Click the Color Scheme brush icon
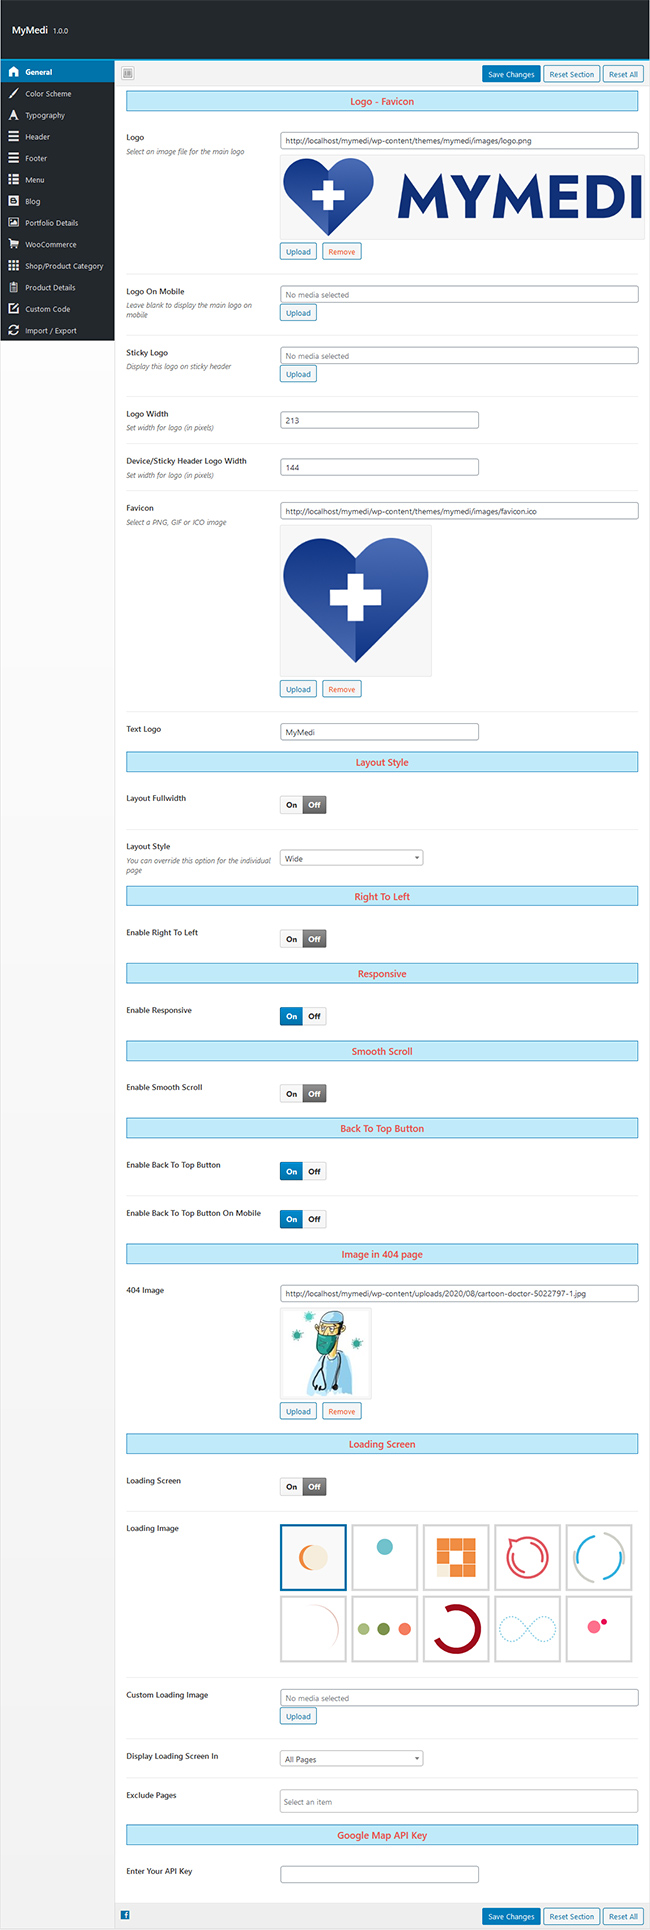Viewport: 650px width, 1930px height. point(13,93)
